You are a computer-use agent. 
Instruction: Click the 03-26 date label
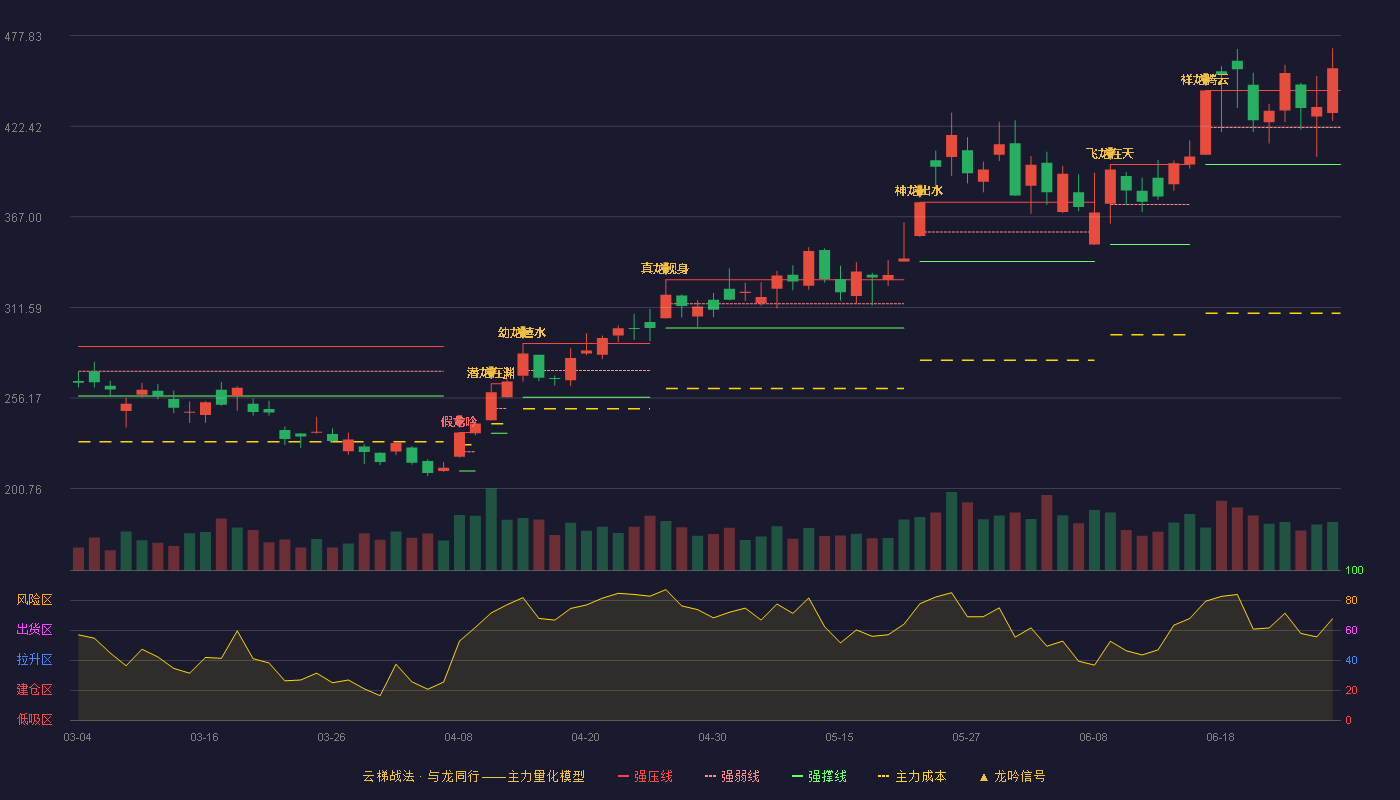click(331, 737)
